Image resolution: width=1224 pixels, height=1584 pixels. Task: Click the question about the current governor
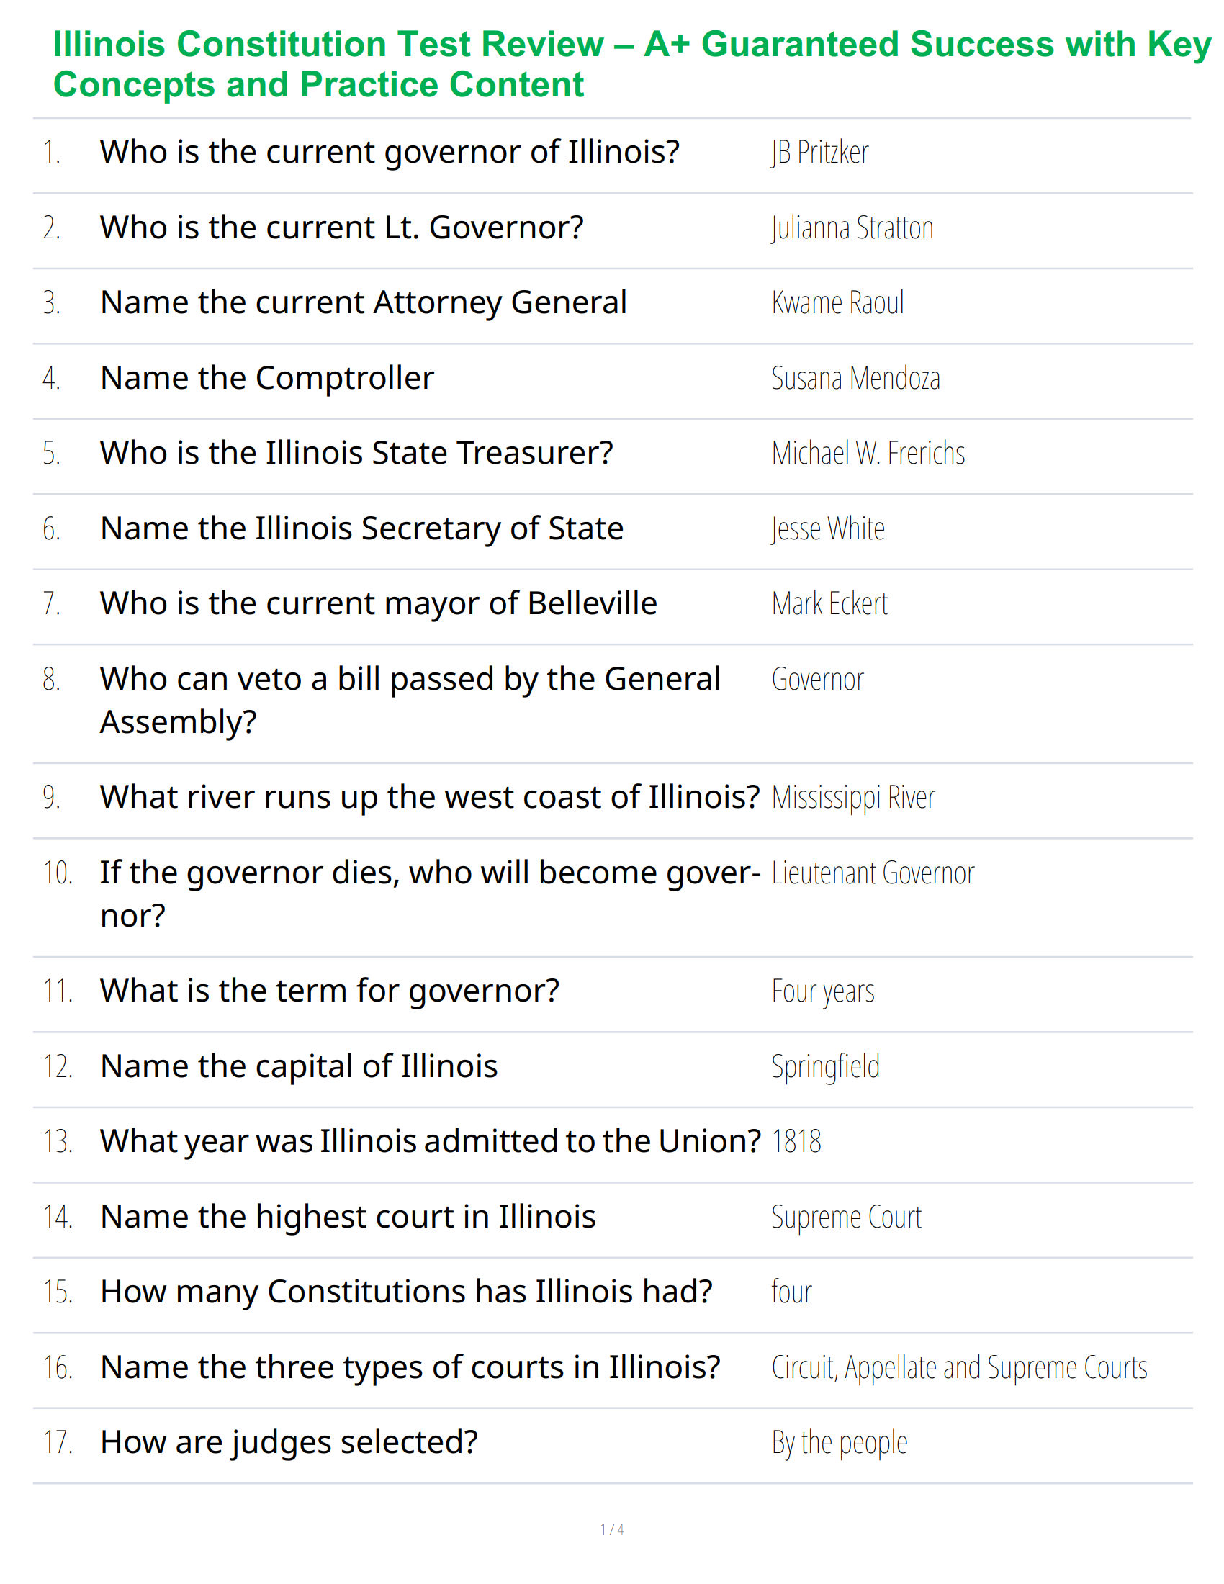[x=390, y=152]
